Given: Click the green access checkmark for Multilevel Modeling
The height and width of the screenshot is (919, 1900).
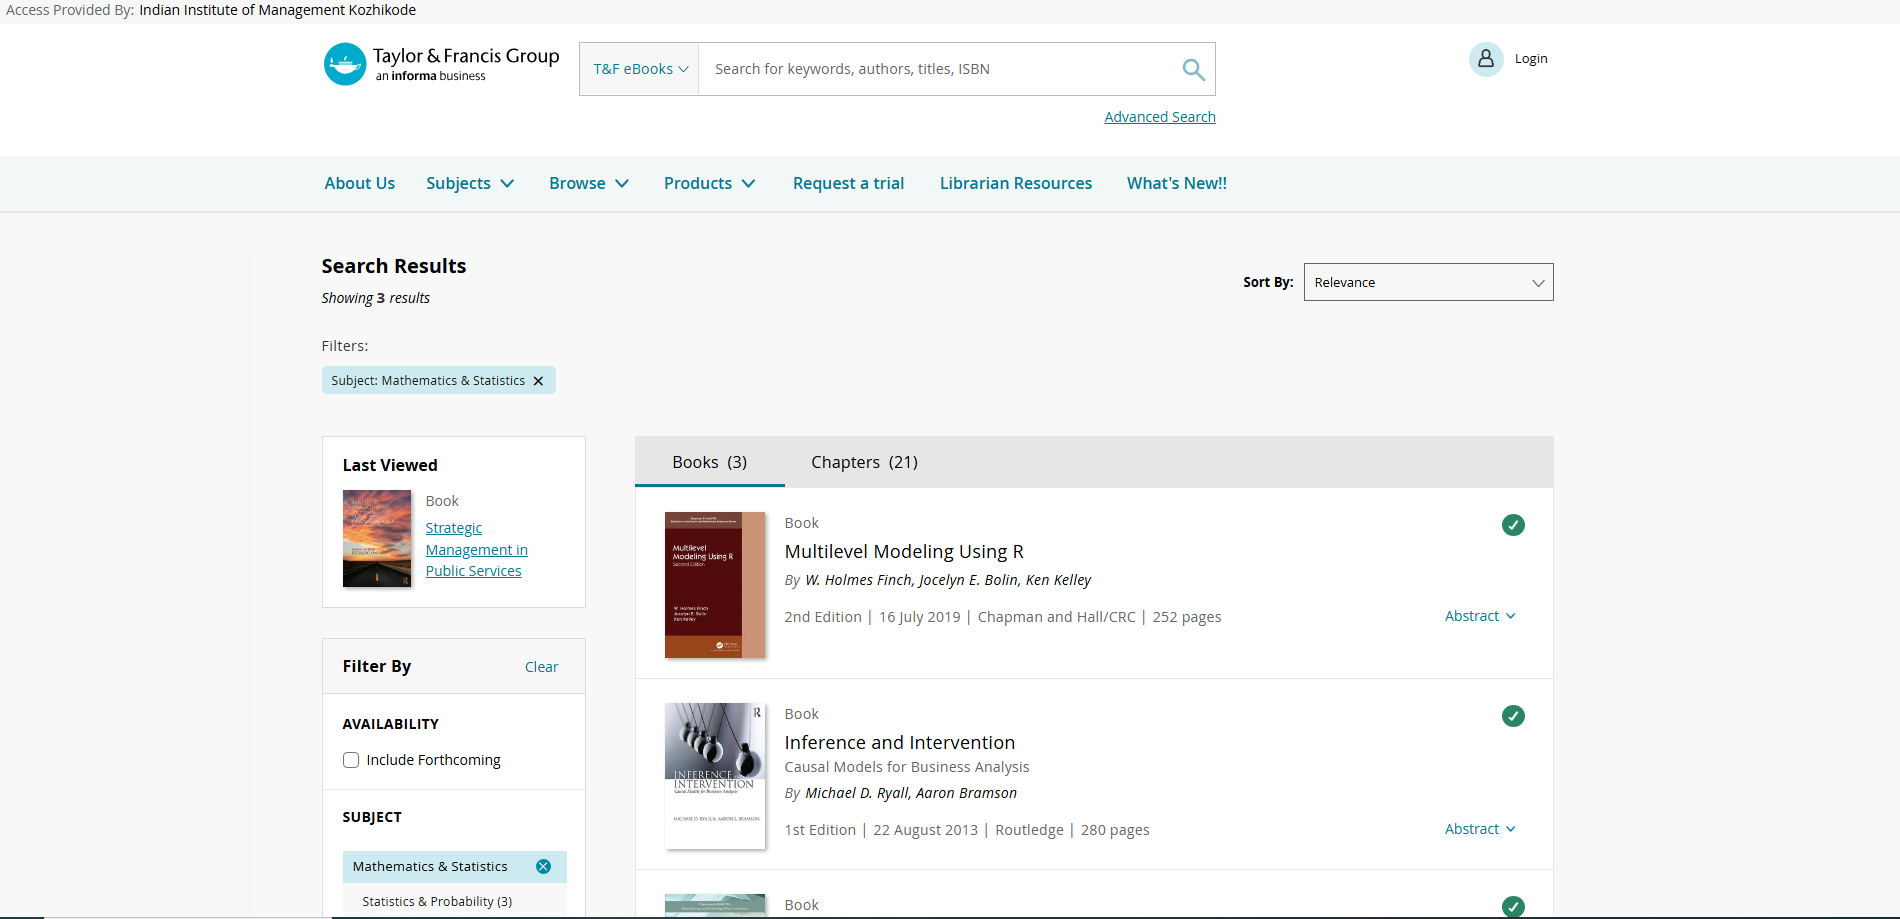Looking at the screenshot, I should tap(1513, 525).
